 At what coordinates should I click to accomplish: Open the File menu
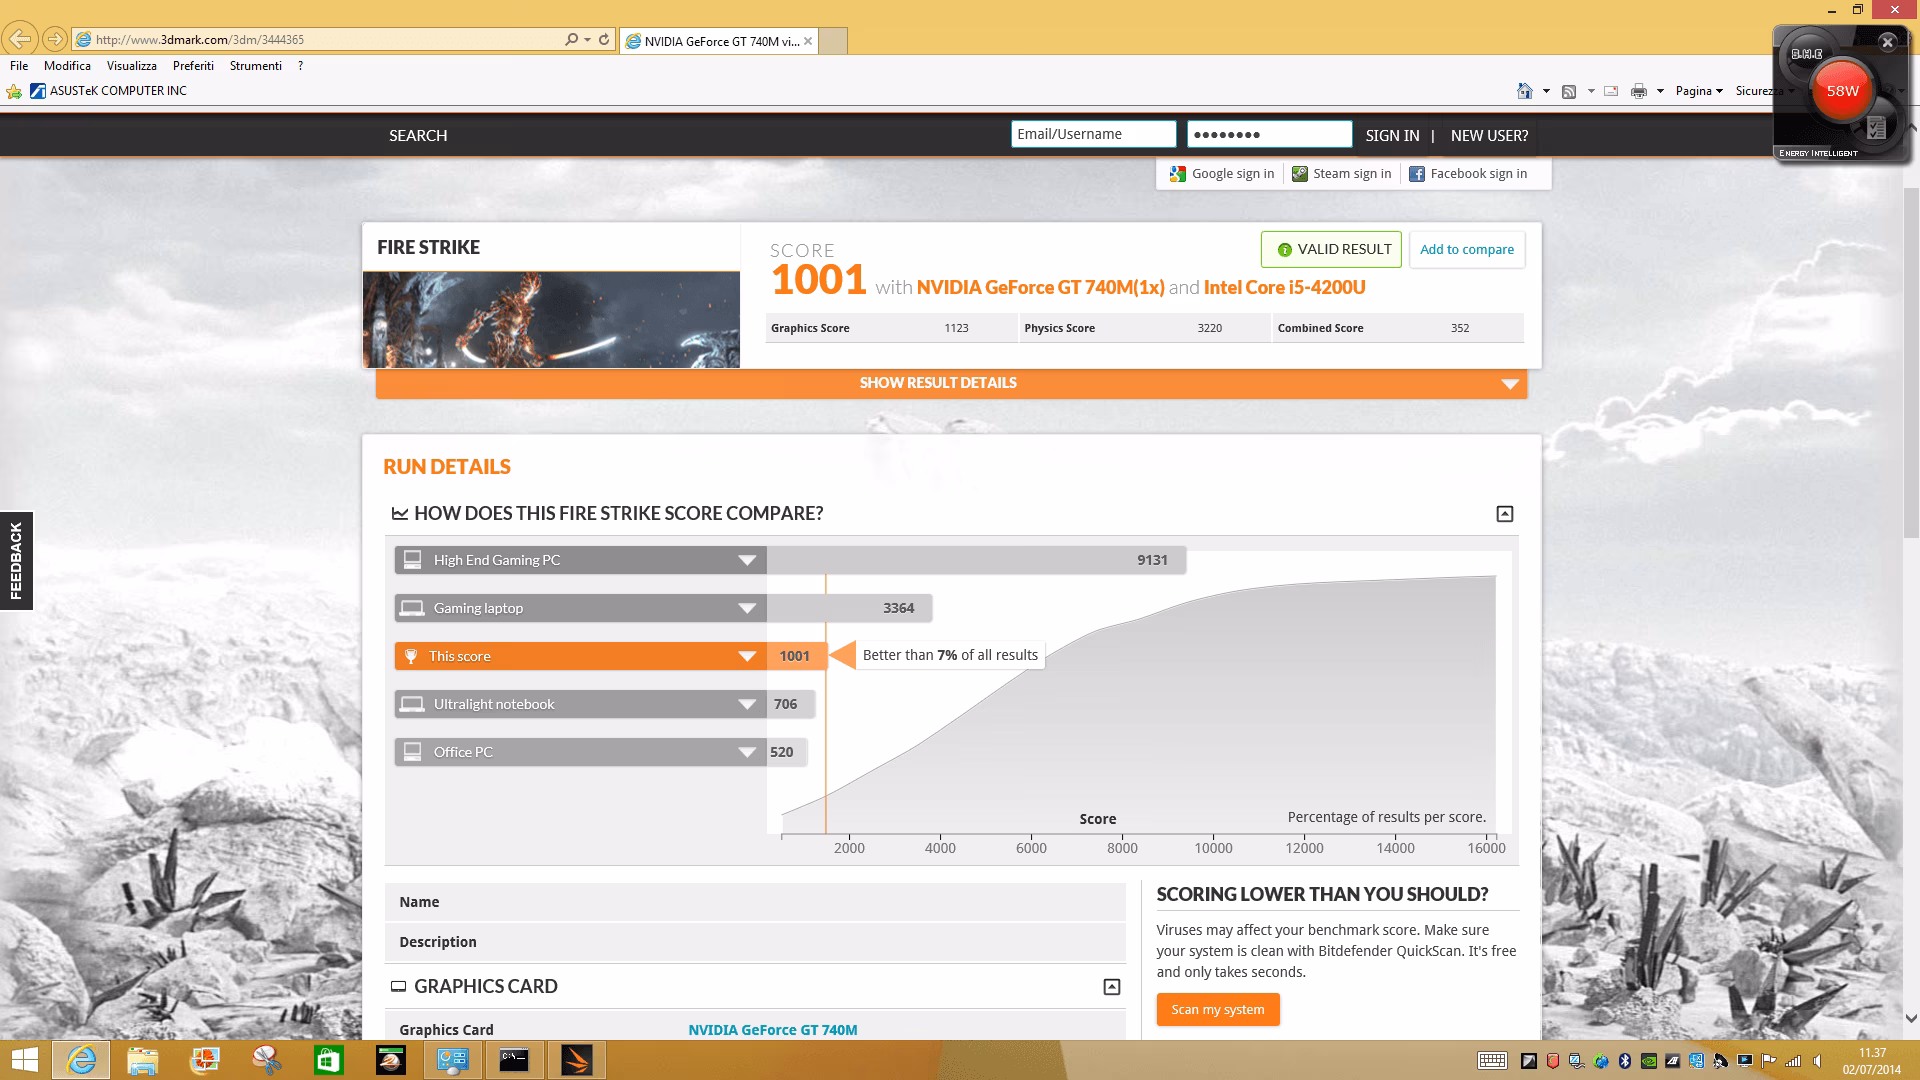[19, 66]
